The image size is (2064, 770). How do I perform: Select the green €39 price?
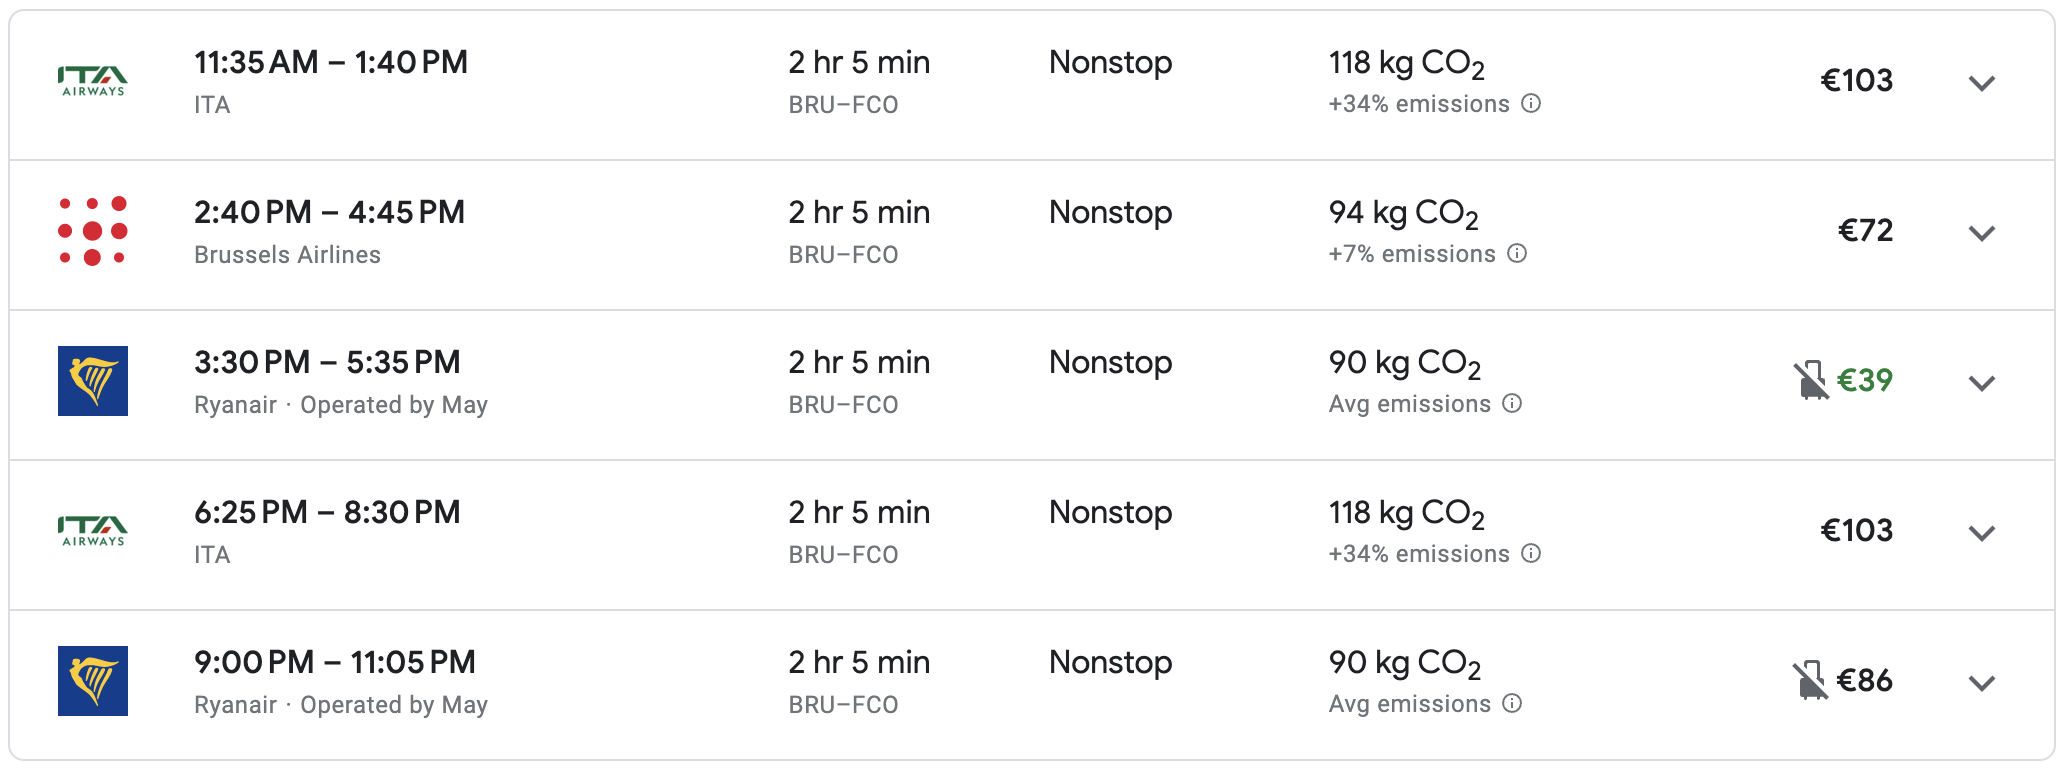[x=1865, y=380]
